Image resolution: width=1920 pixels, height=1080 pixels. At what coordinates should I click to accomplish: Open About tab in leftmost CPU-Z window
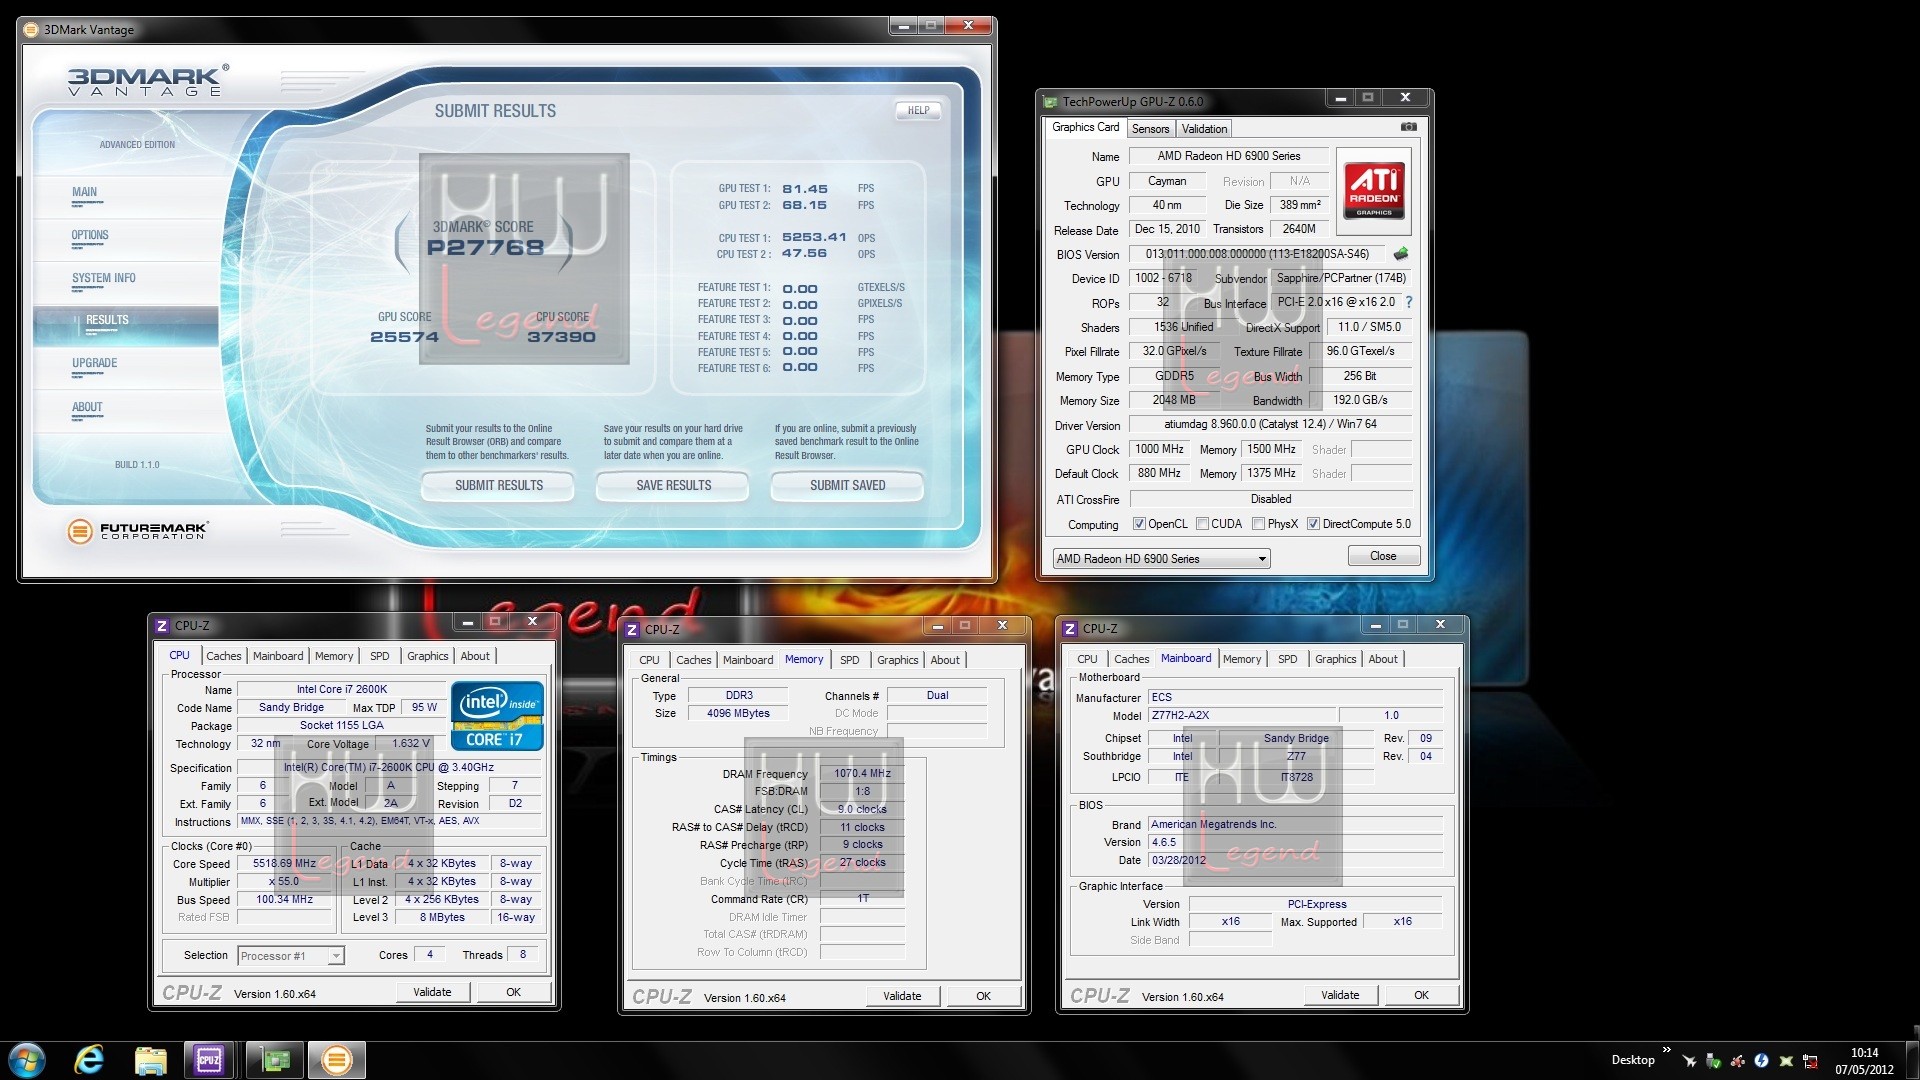tap(475, 656)
